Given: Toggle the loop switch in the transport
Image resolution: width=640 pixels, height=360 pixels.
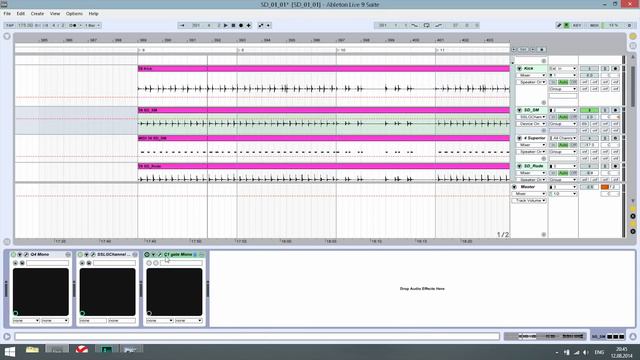Looking at the screenshot, I should pyautogui.click(x=427, y=25).
